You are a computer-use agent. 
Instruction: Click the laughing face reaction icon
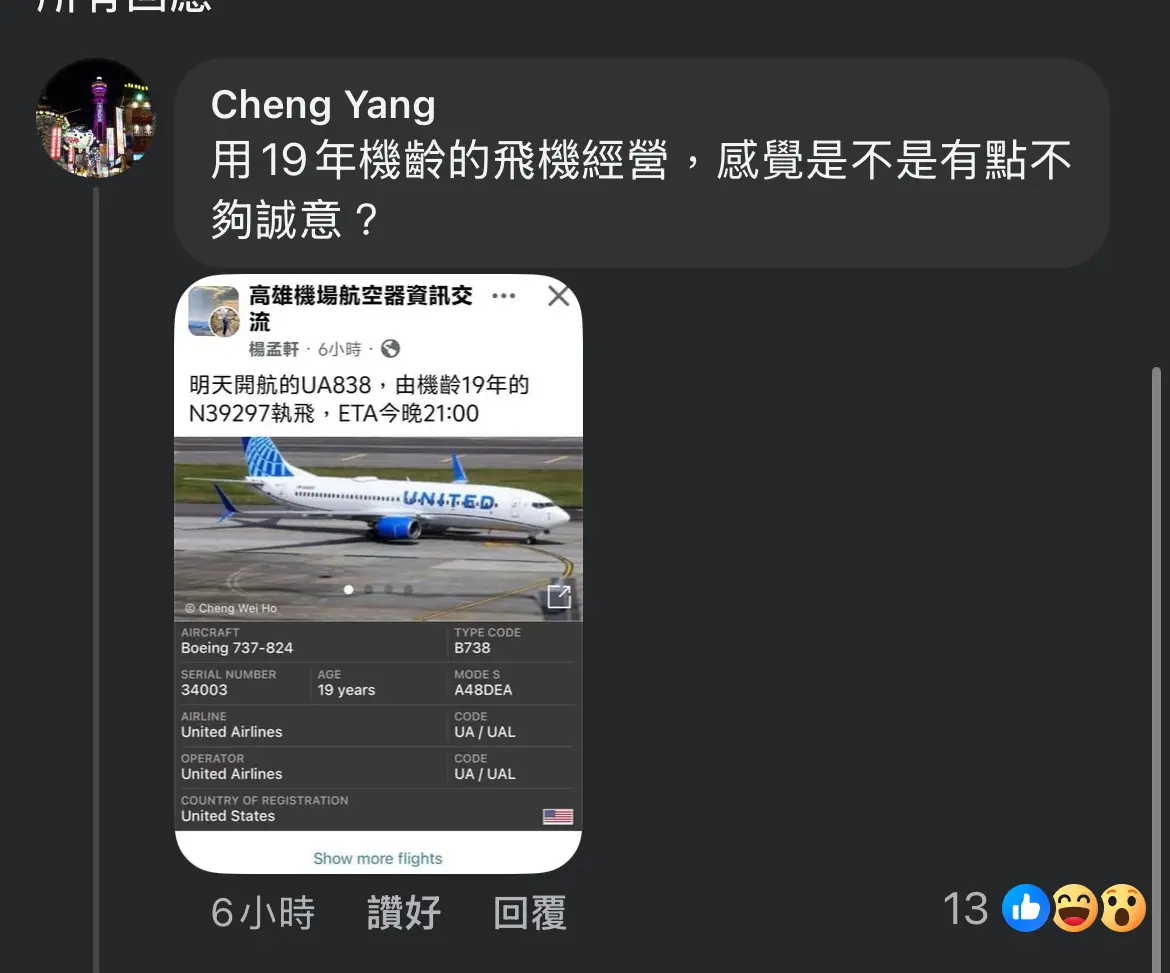click(1074, 908)
